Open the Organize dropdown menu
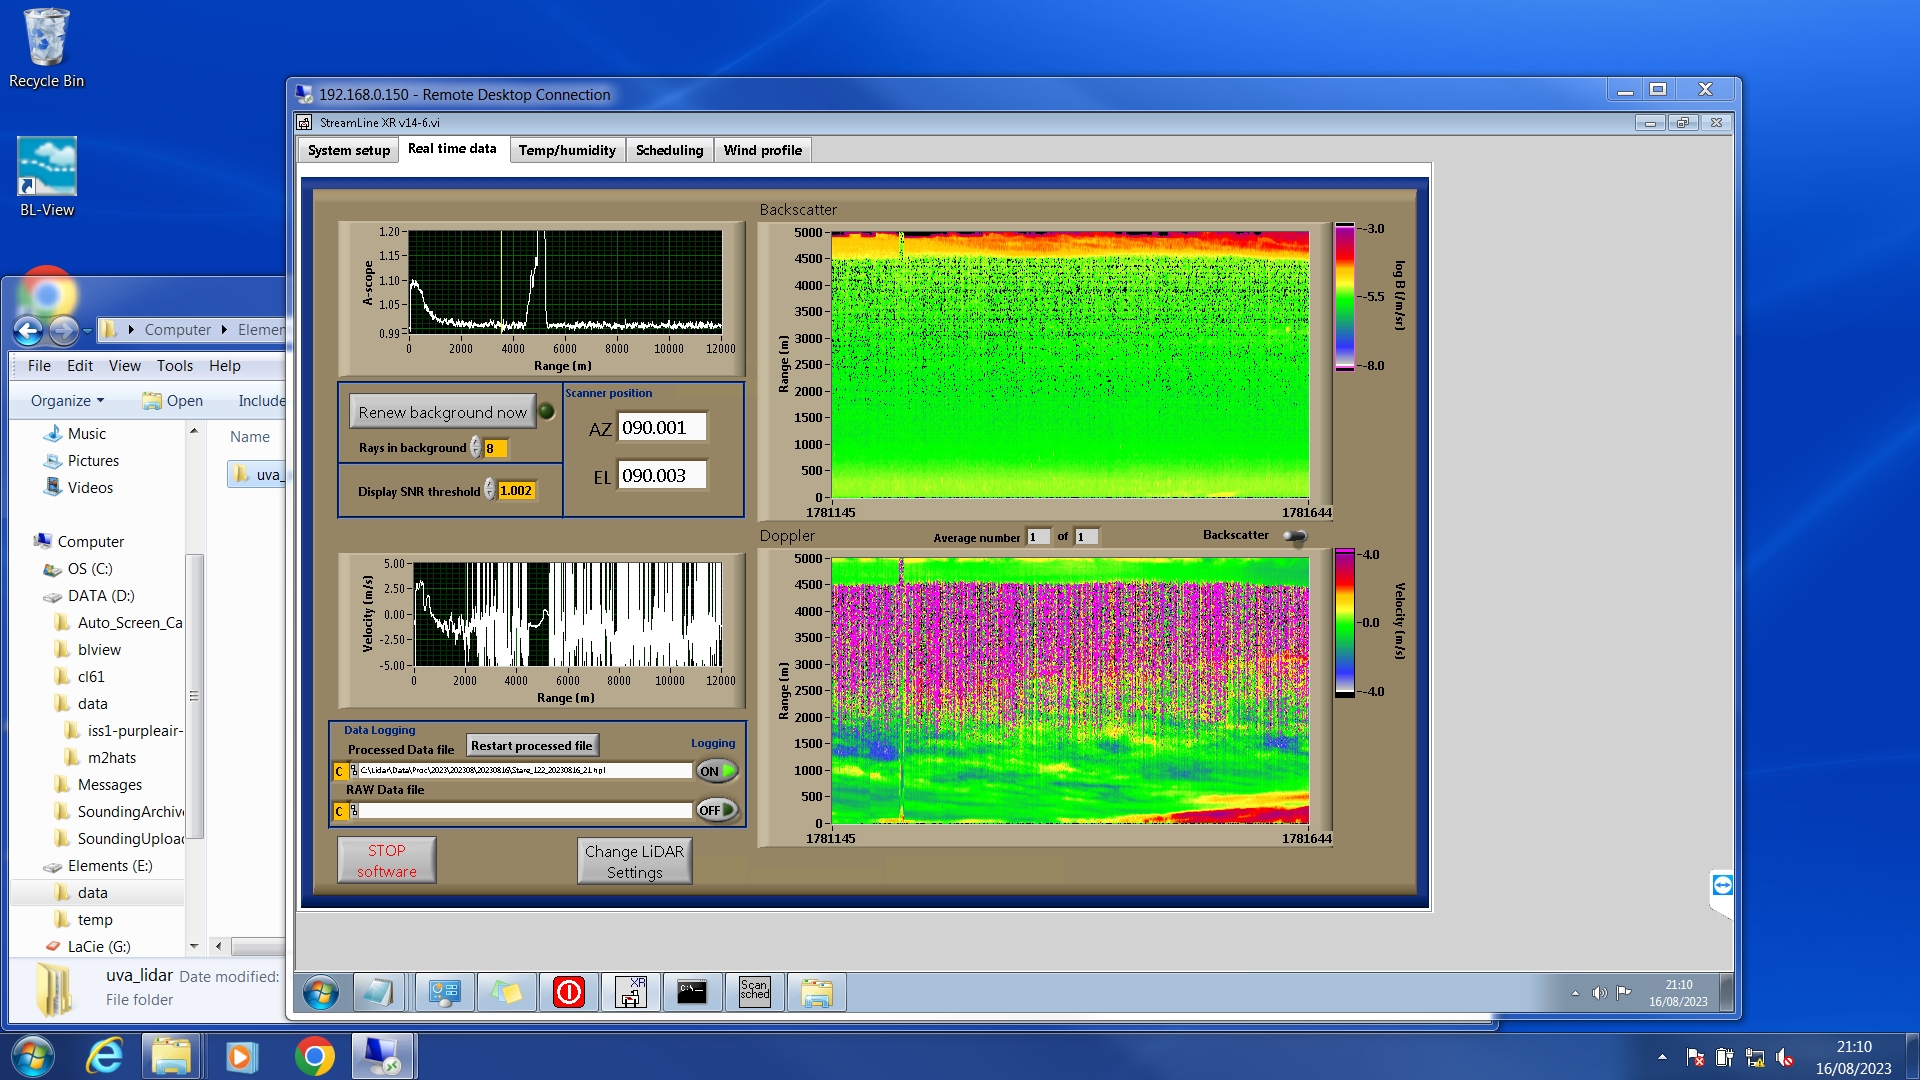 tap(67, 401)
